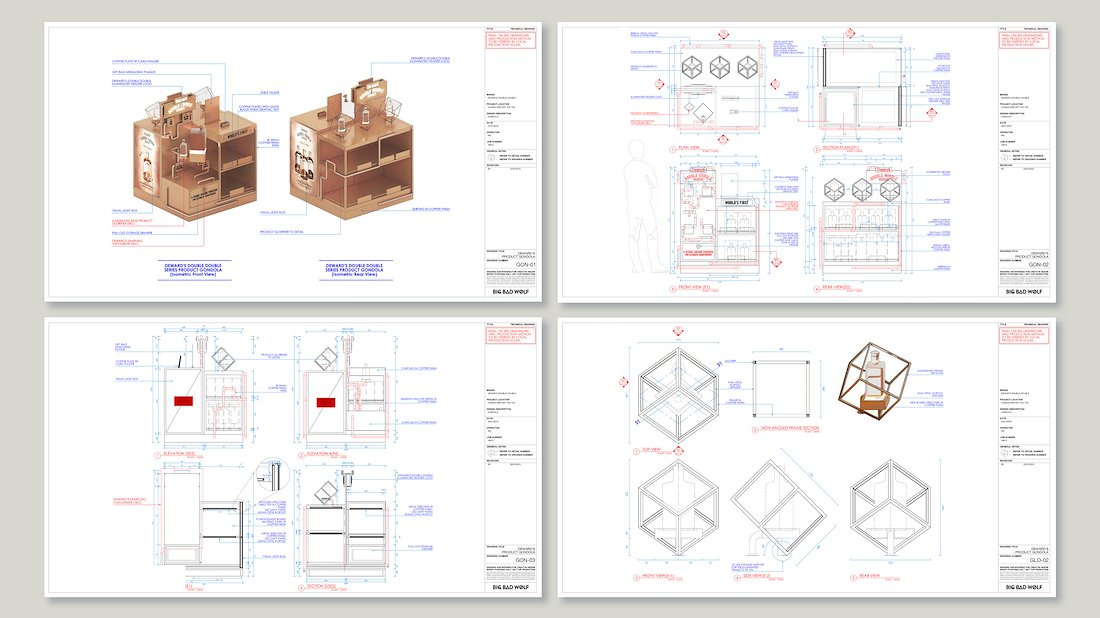
Task: Select the "Isometric Front View" caption text
Action: pyautogui.click(x=193, y=274)
